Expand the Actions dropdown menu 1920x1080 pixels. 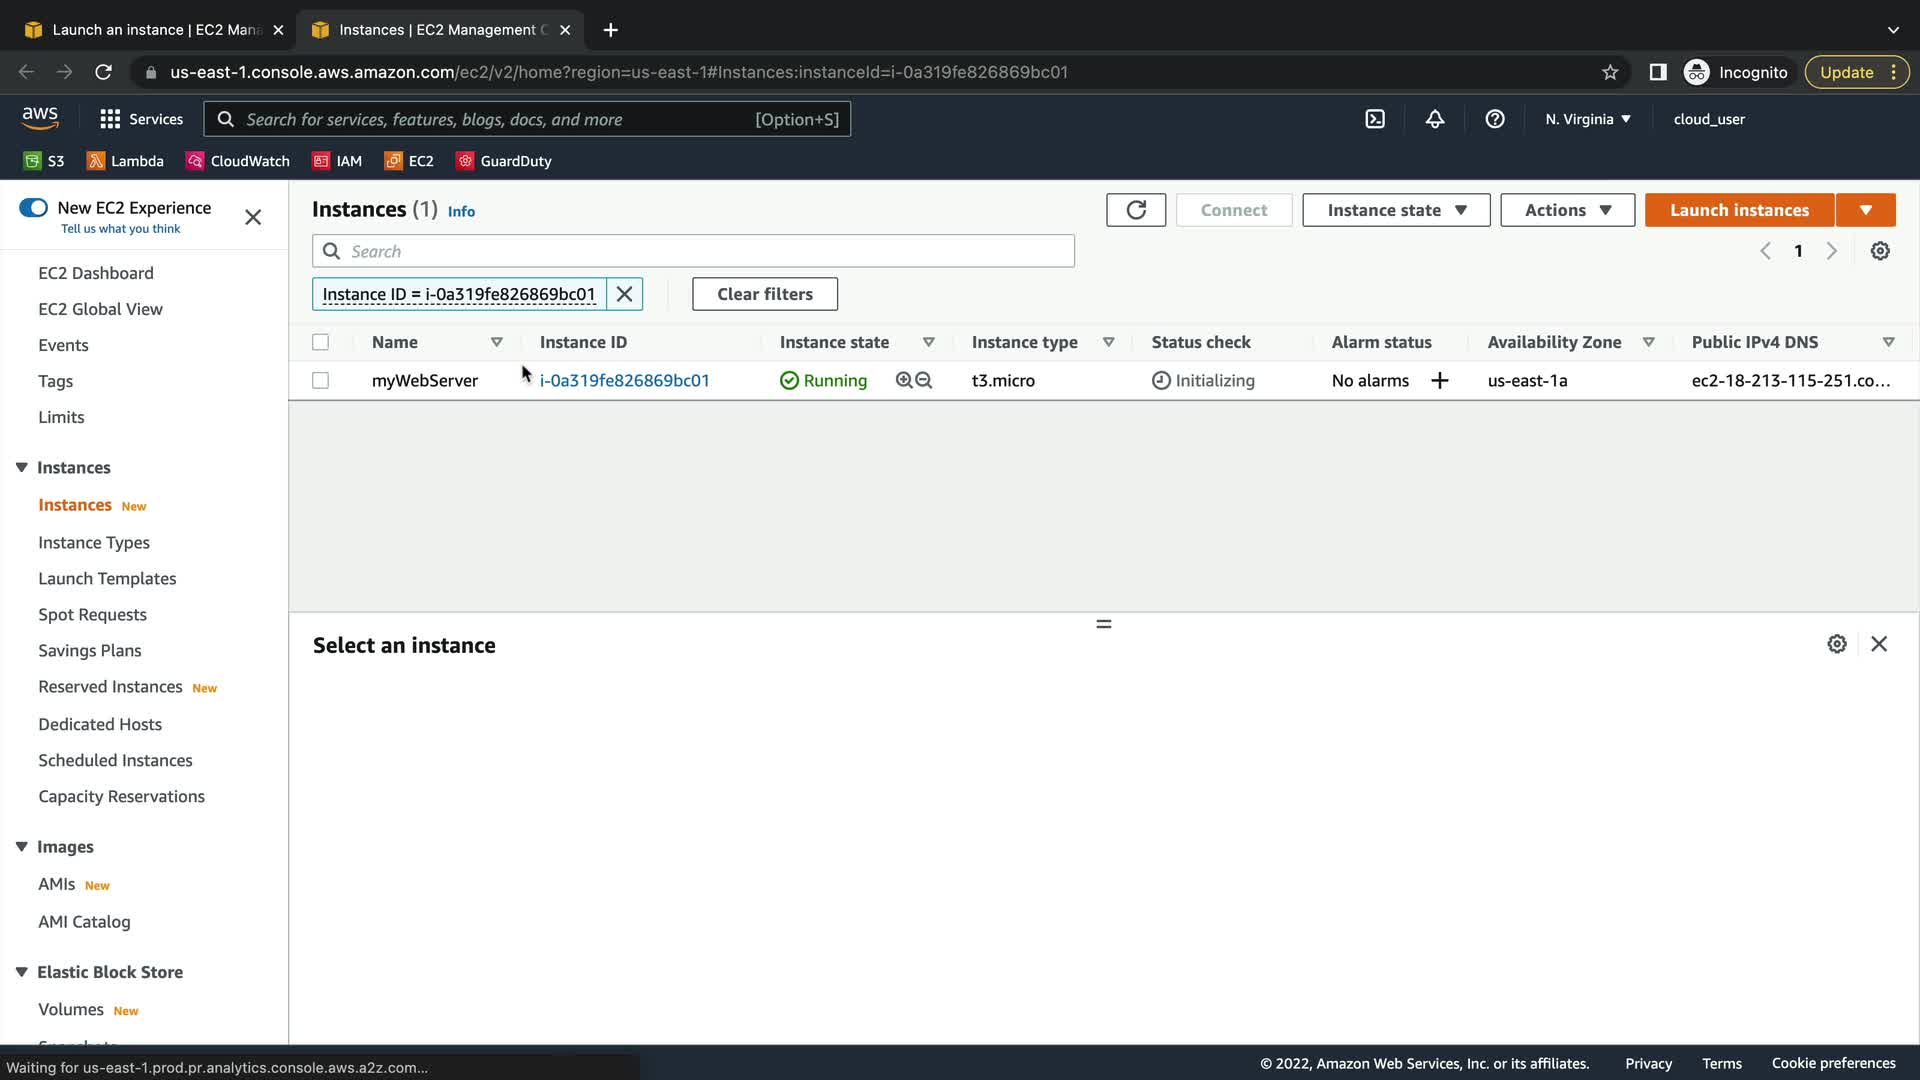click(1567, 210)
